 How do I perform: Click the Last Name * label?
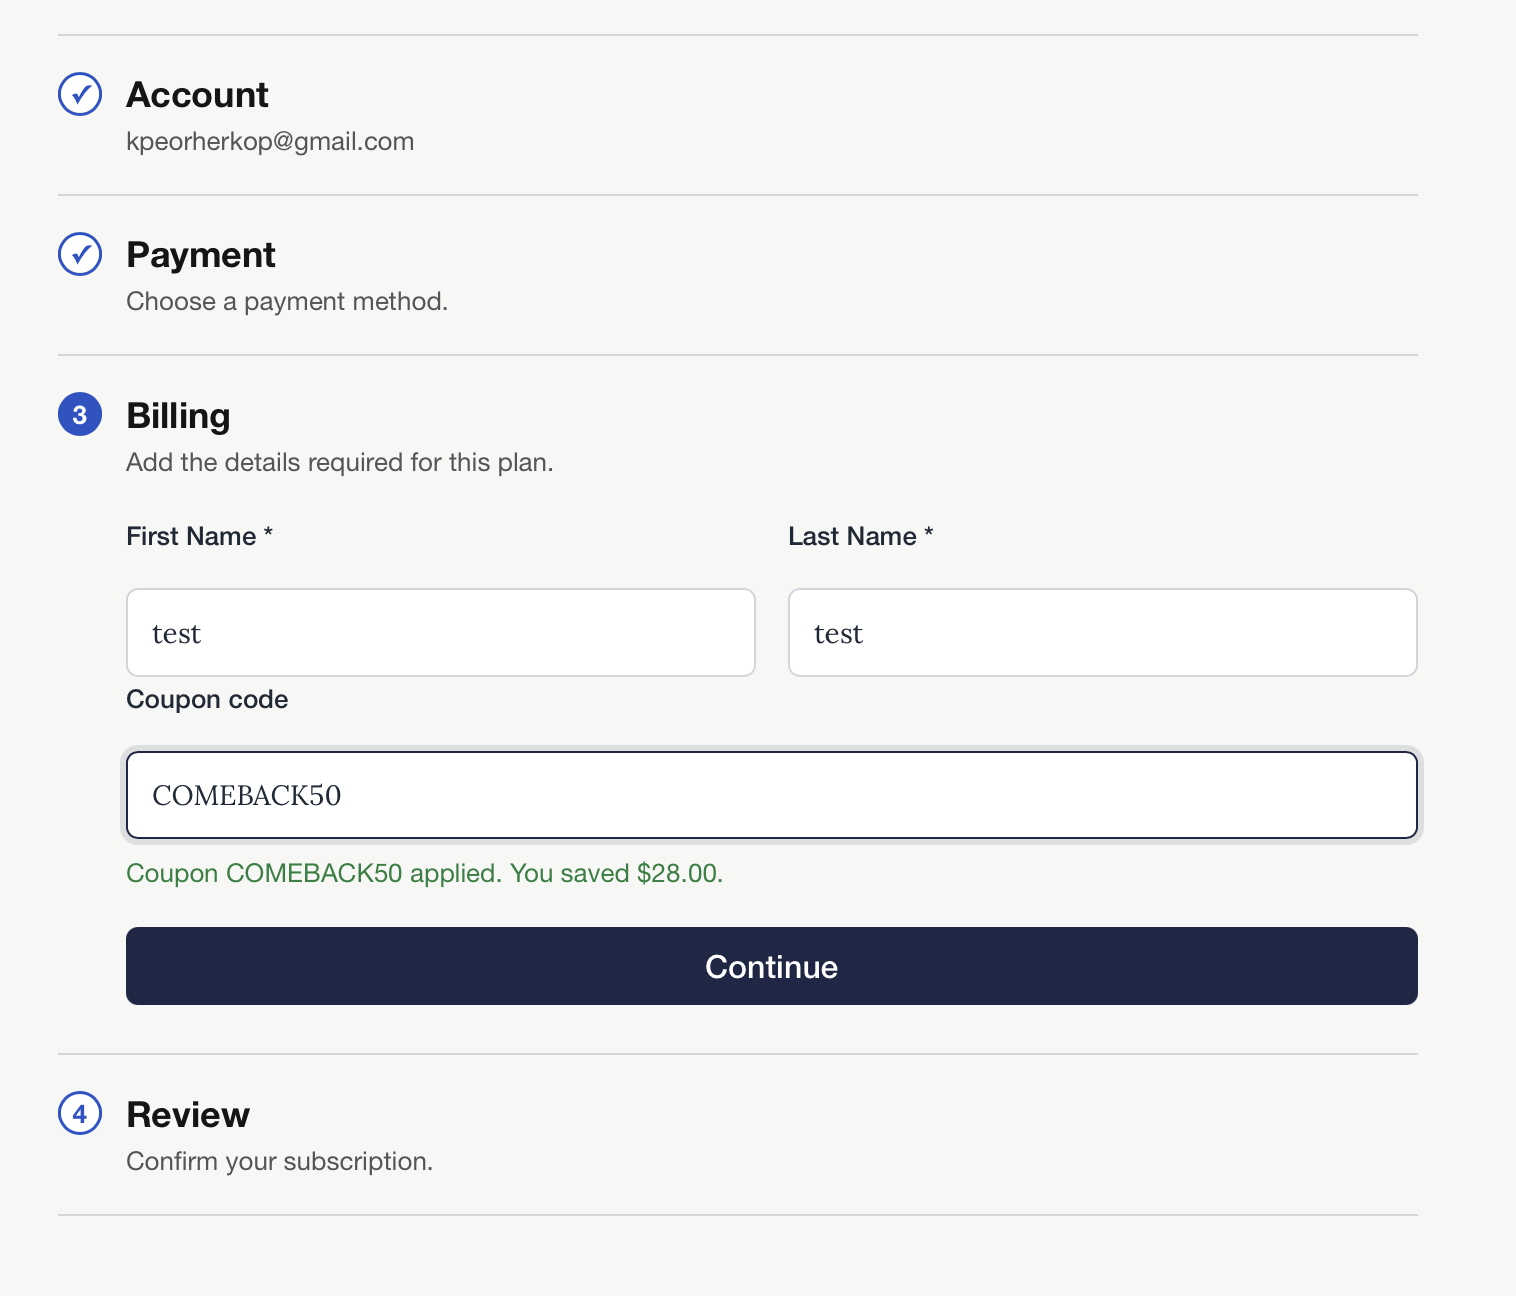pos(861,536)
